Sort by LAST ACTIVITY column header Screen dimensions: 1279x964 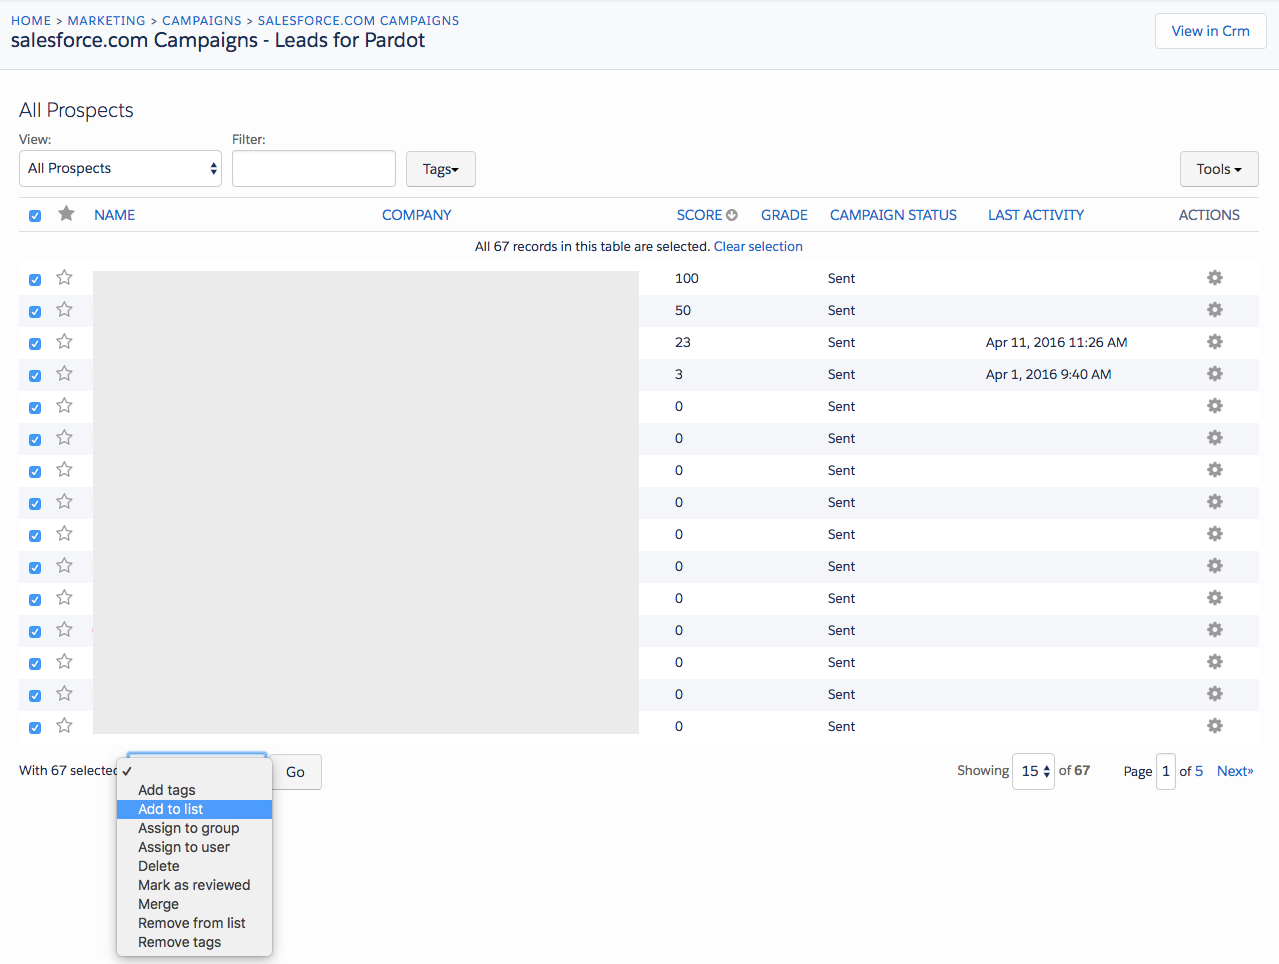[x=1036, y=215]
